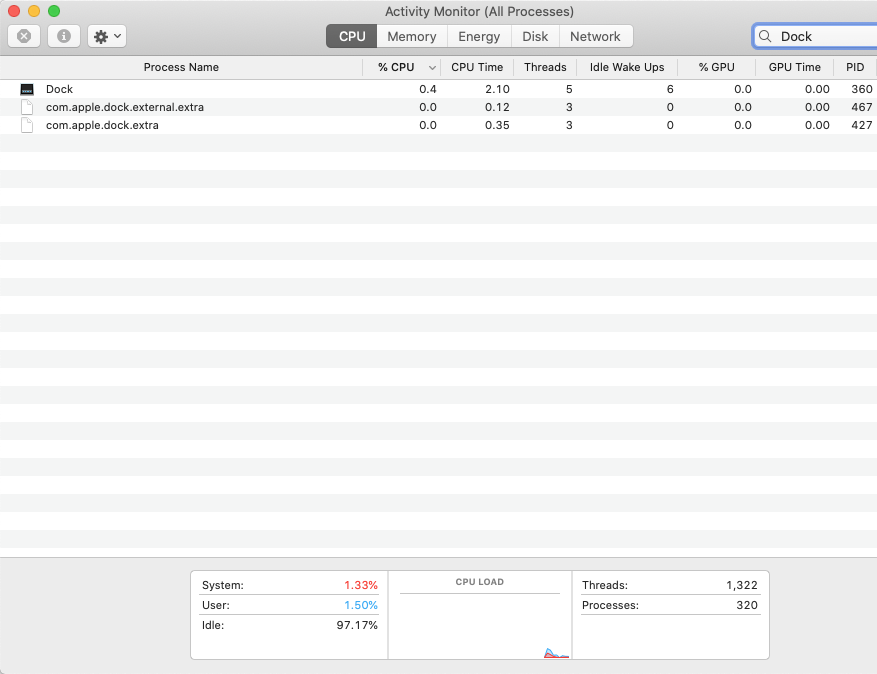
Task: Click PID value 467
Action: 861,107
